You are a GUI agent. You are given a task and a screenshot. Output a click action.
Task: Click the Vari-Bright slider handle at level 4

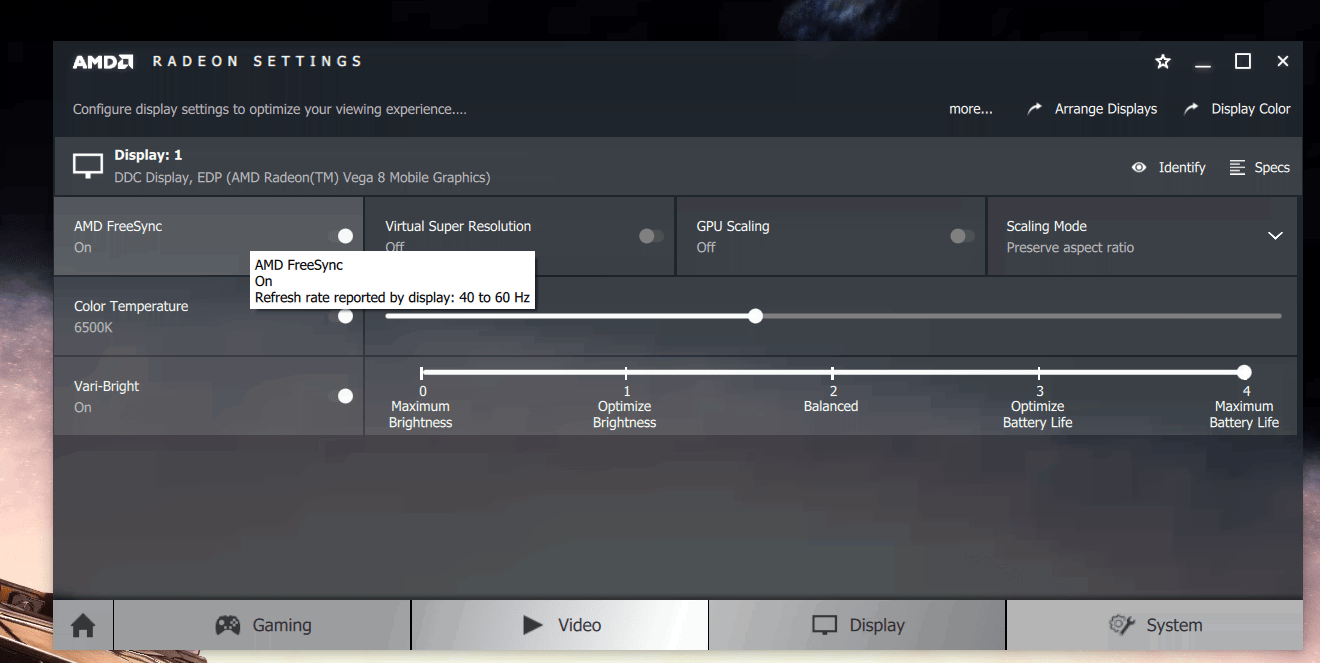[1244, 372]
